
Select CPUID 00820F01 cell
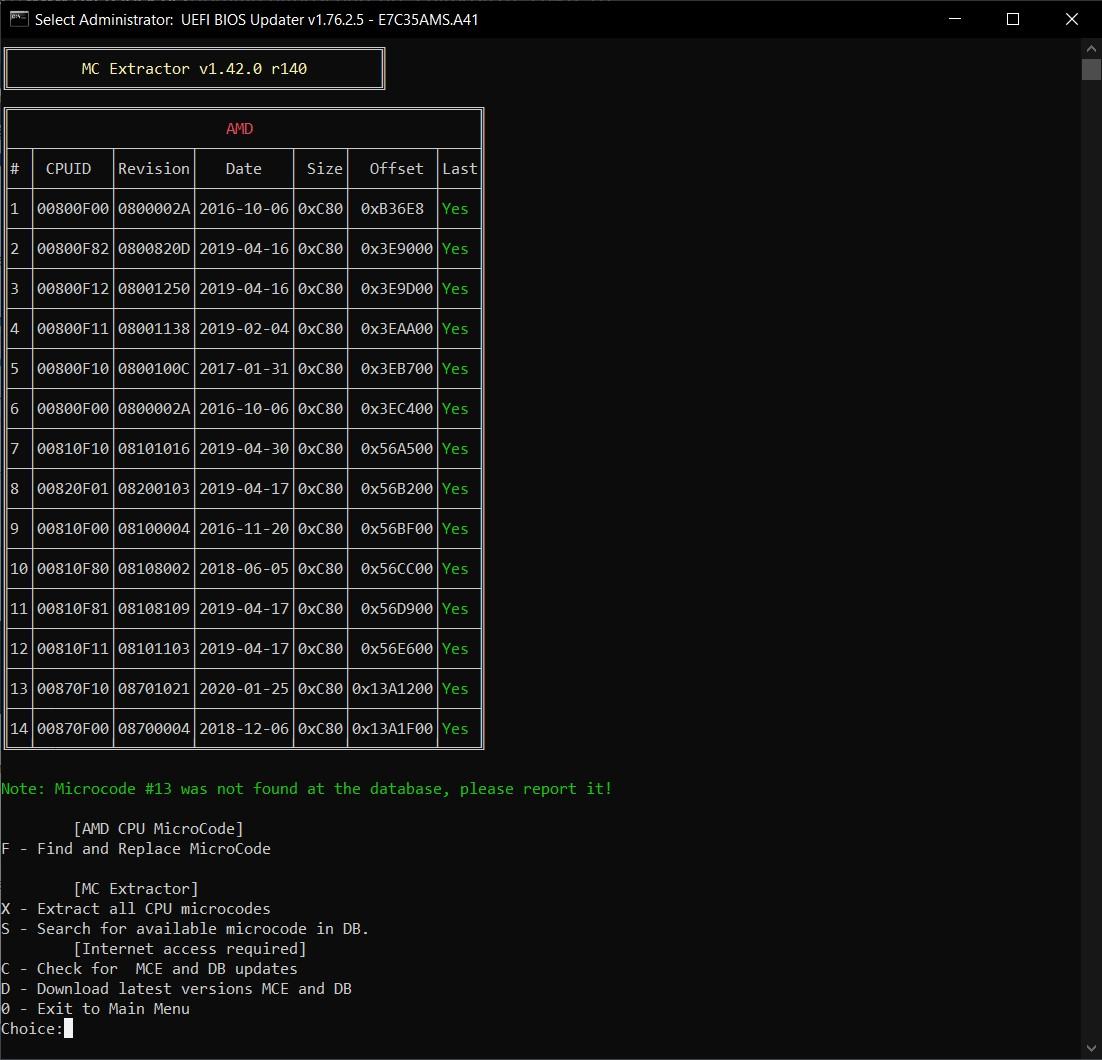pos(73,489)
